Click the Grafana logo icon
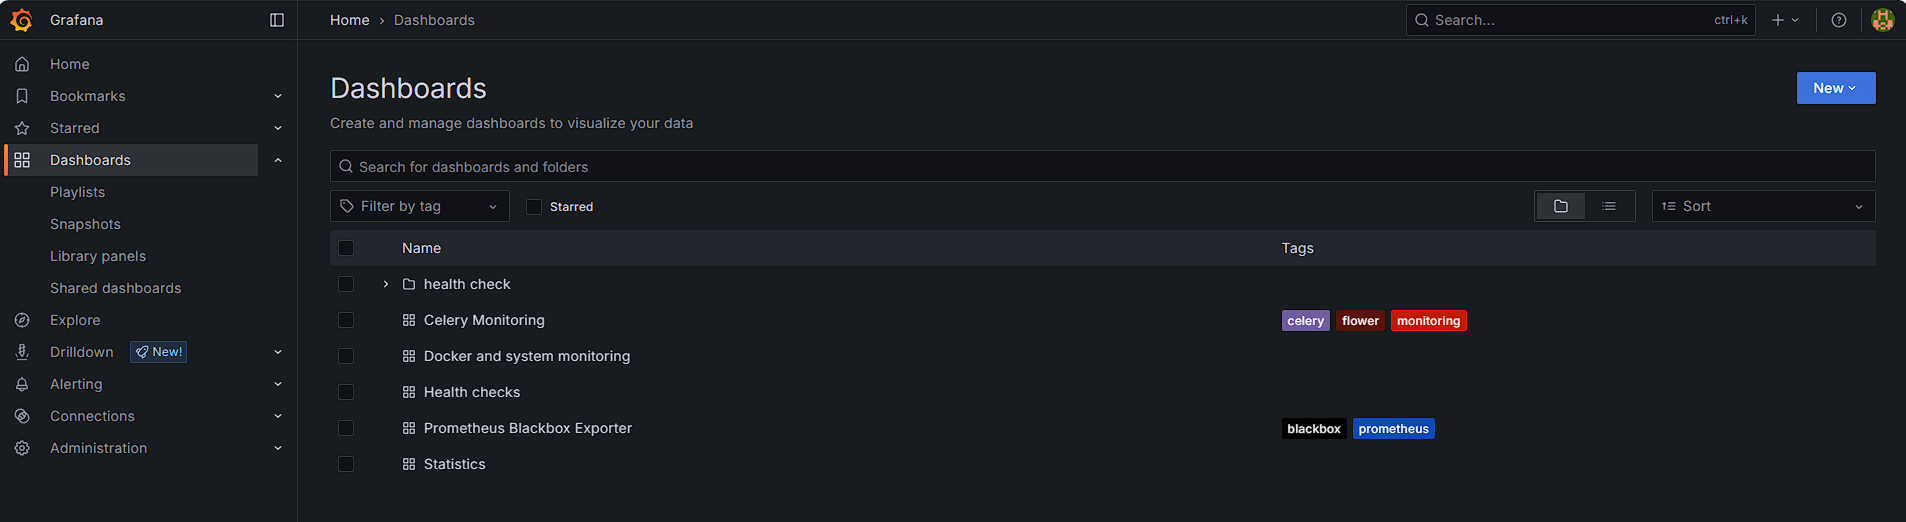 [x=21, y=20]
